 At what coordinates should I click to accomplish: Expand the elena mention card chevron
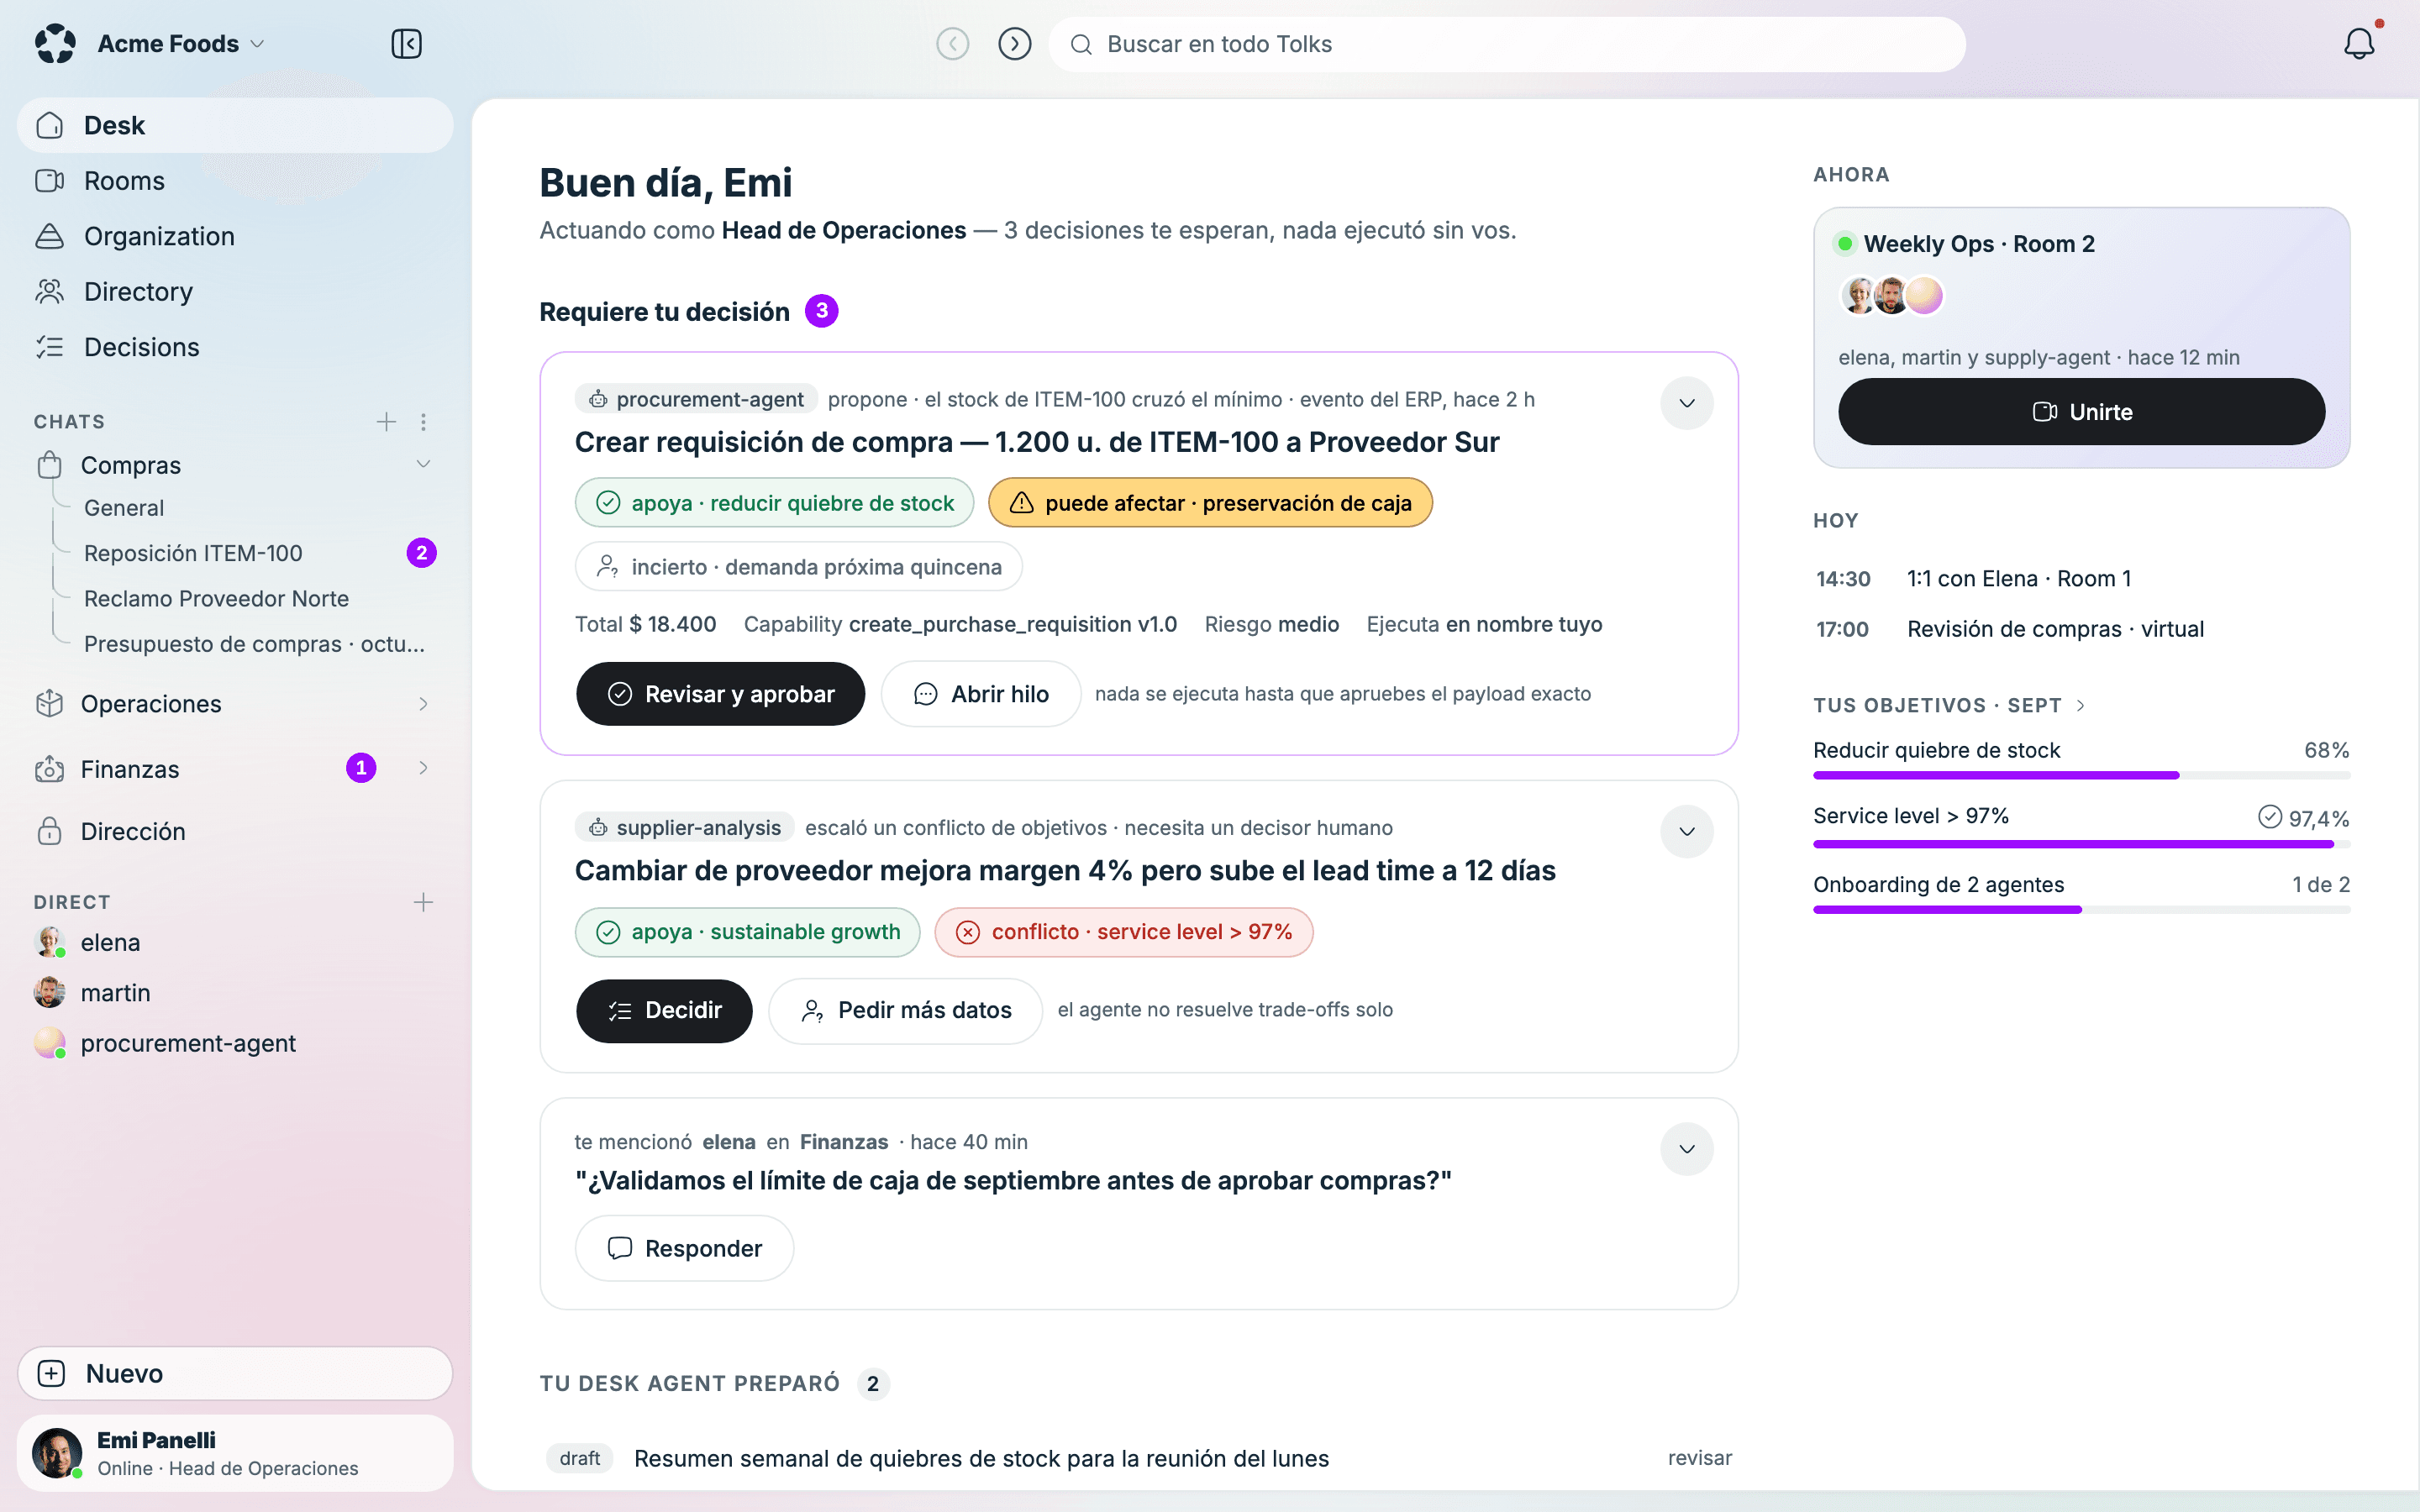tap(1687, 1149)
